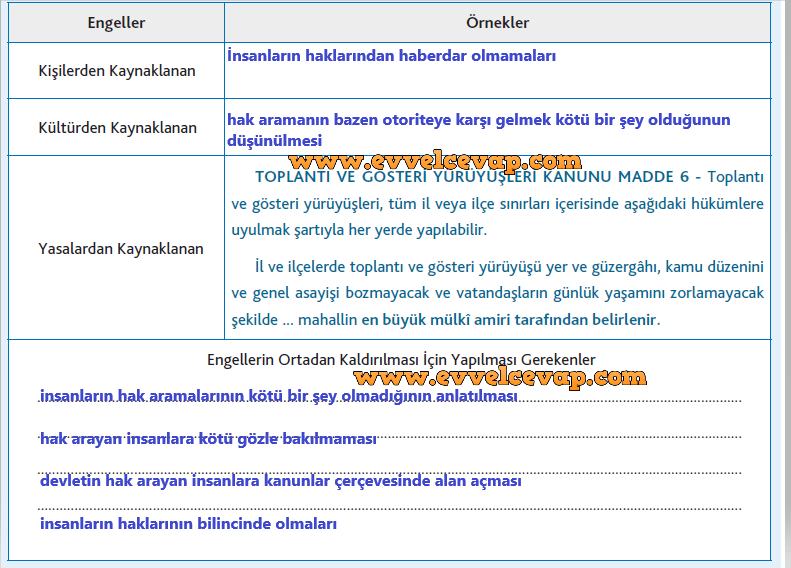Viewport: 791px width, 568px height.
Task: Click the answer line "insanların hak aramalarının kötü"
Action: pos(279,397)
